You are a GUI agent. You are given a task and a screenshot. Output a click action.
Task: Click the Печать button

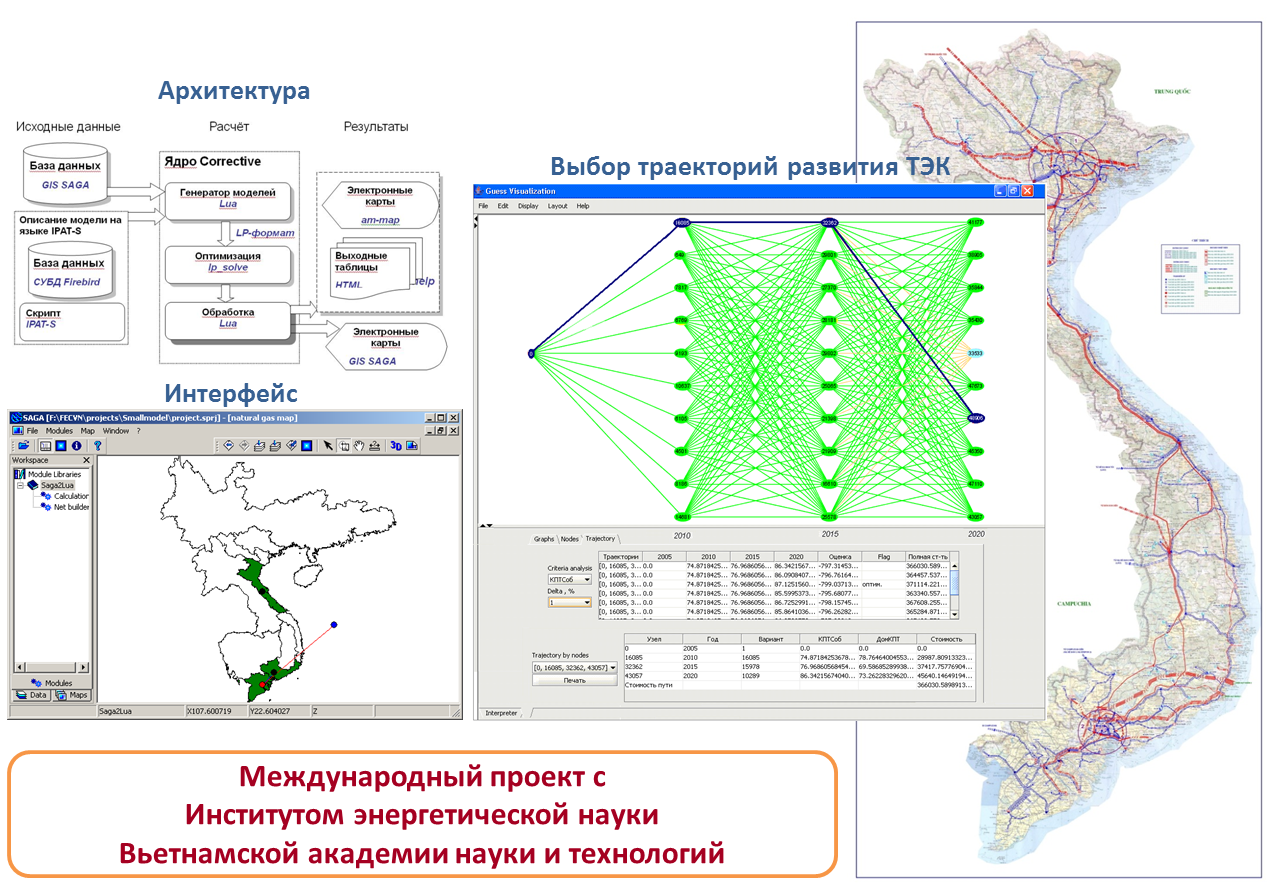coord(574,680)
